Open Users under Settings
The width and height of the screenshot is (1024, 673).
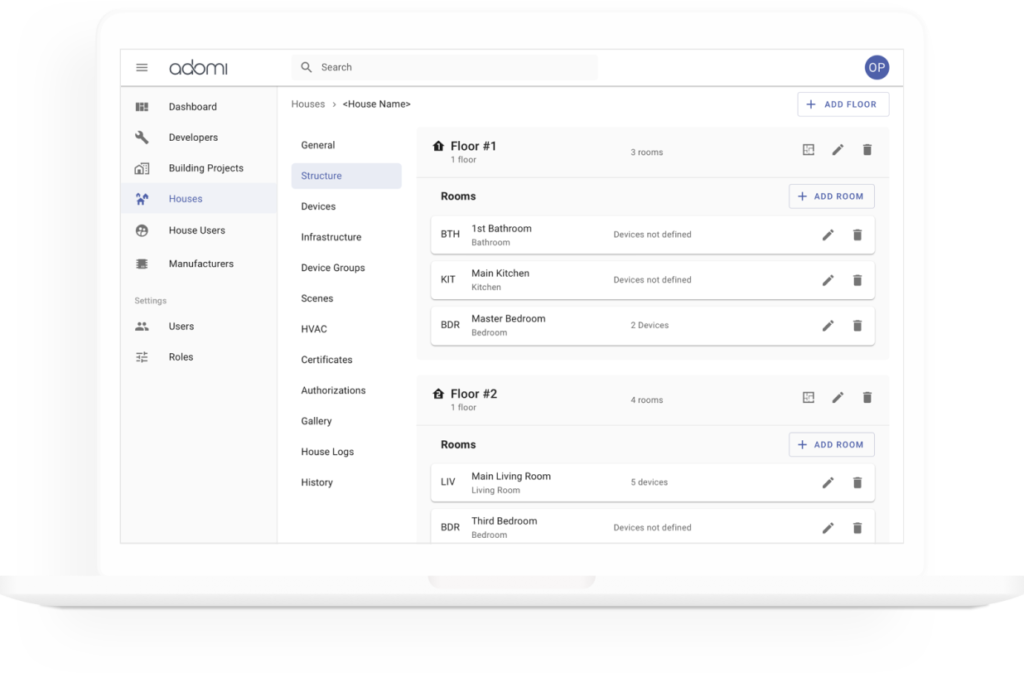[199, 326]
